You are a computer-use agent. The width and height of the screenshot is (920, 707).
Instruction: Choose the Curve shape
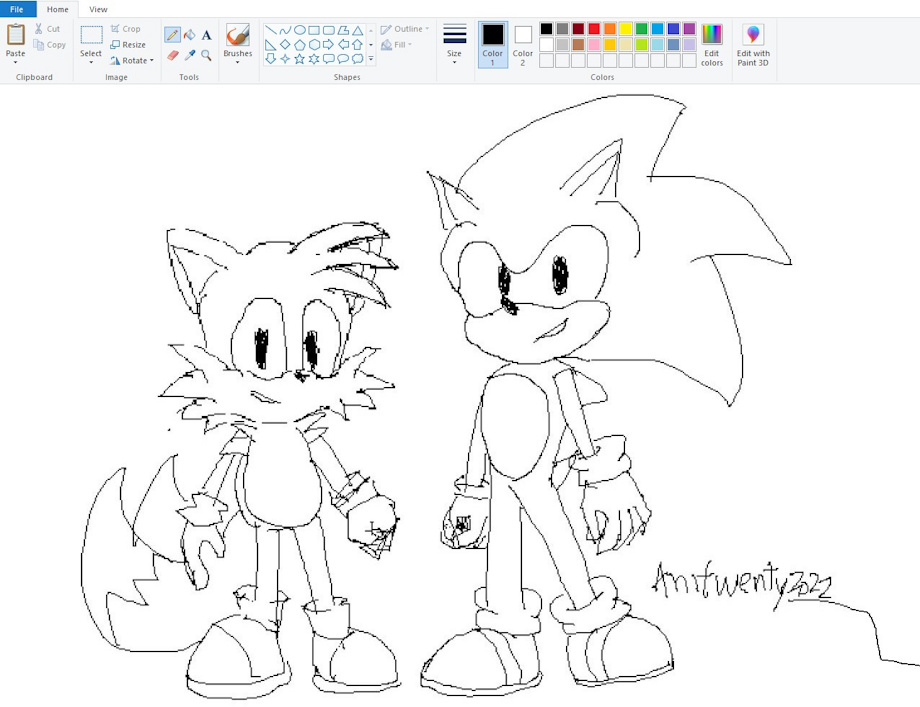point(285,30)
